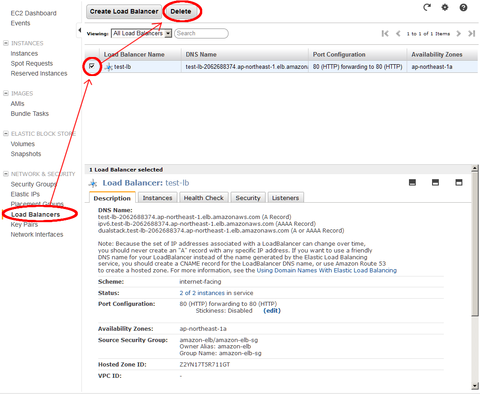Click the stickiness (edit) link
The image size is (480, 395).
pyautogui.click(x=272, y=311)
